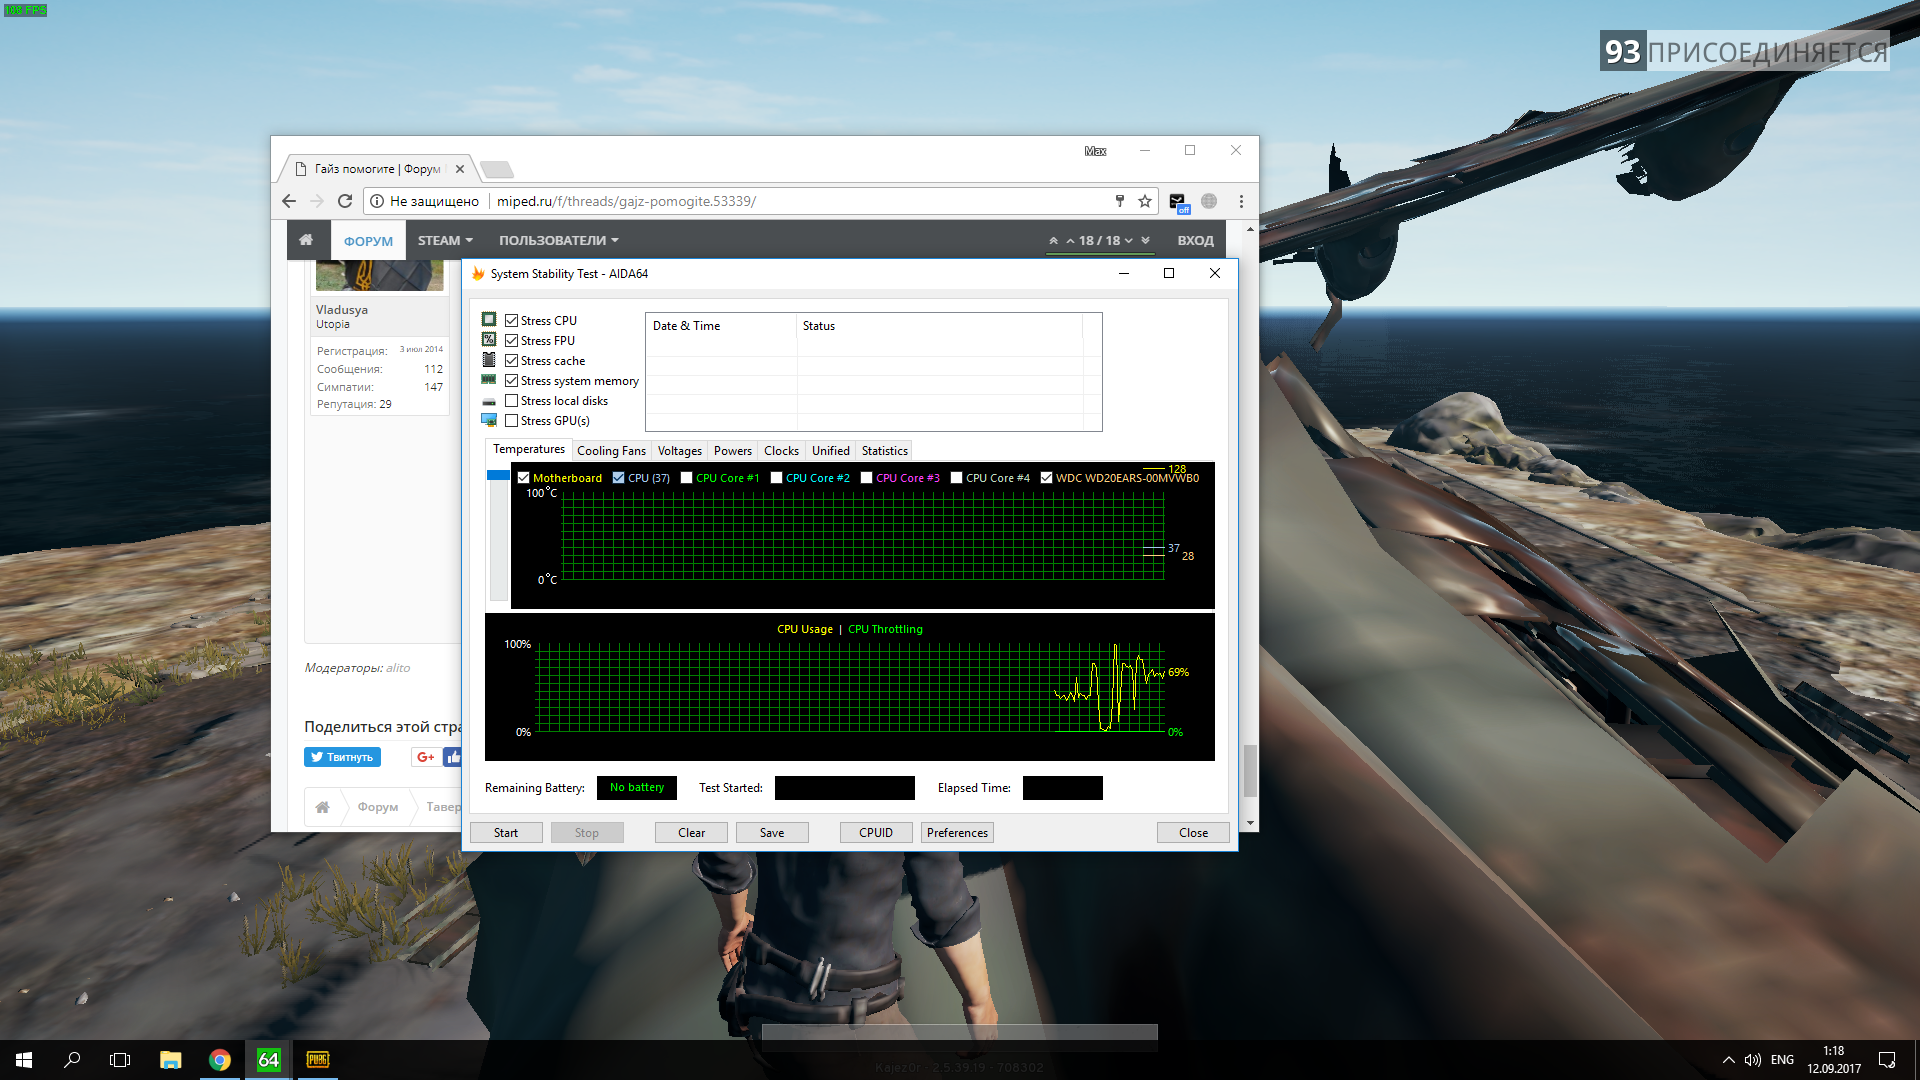
Task: Go to next post with down chevron
Action: click(1129, 241)
